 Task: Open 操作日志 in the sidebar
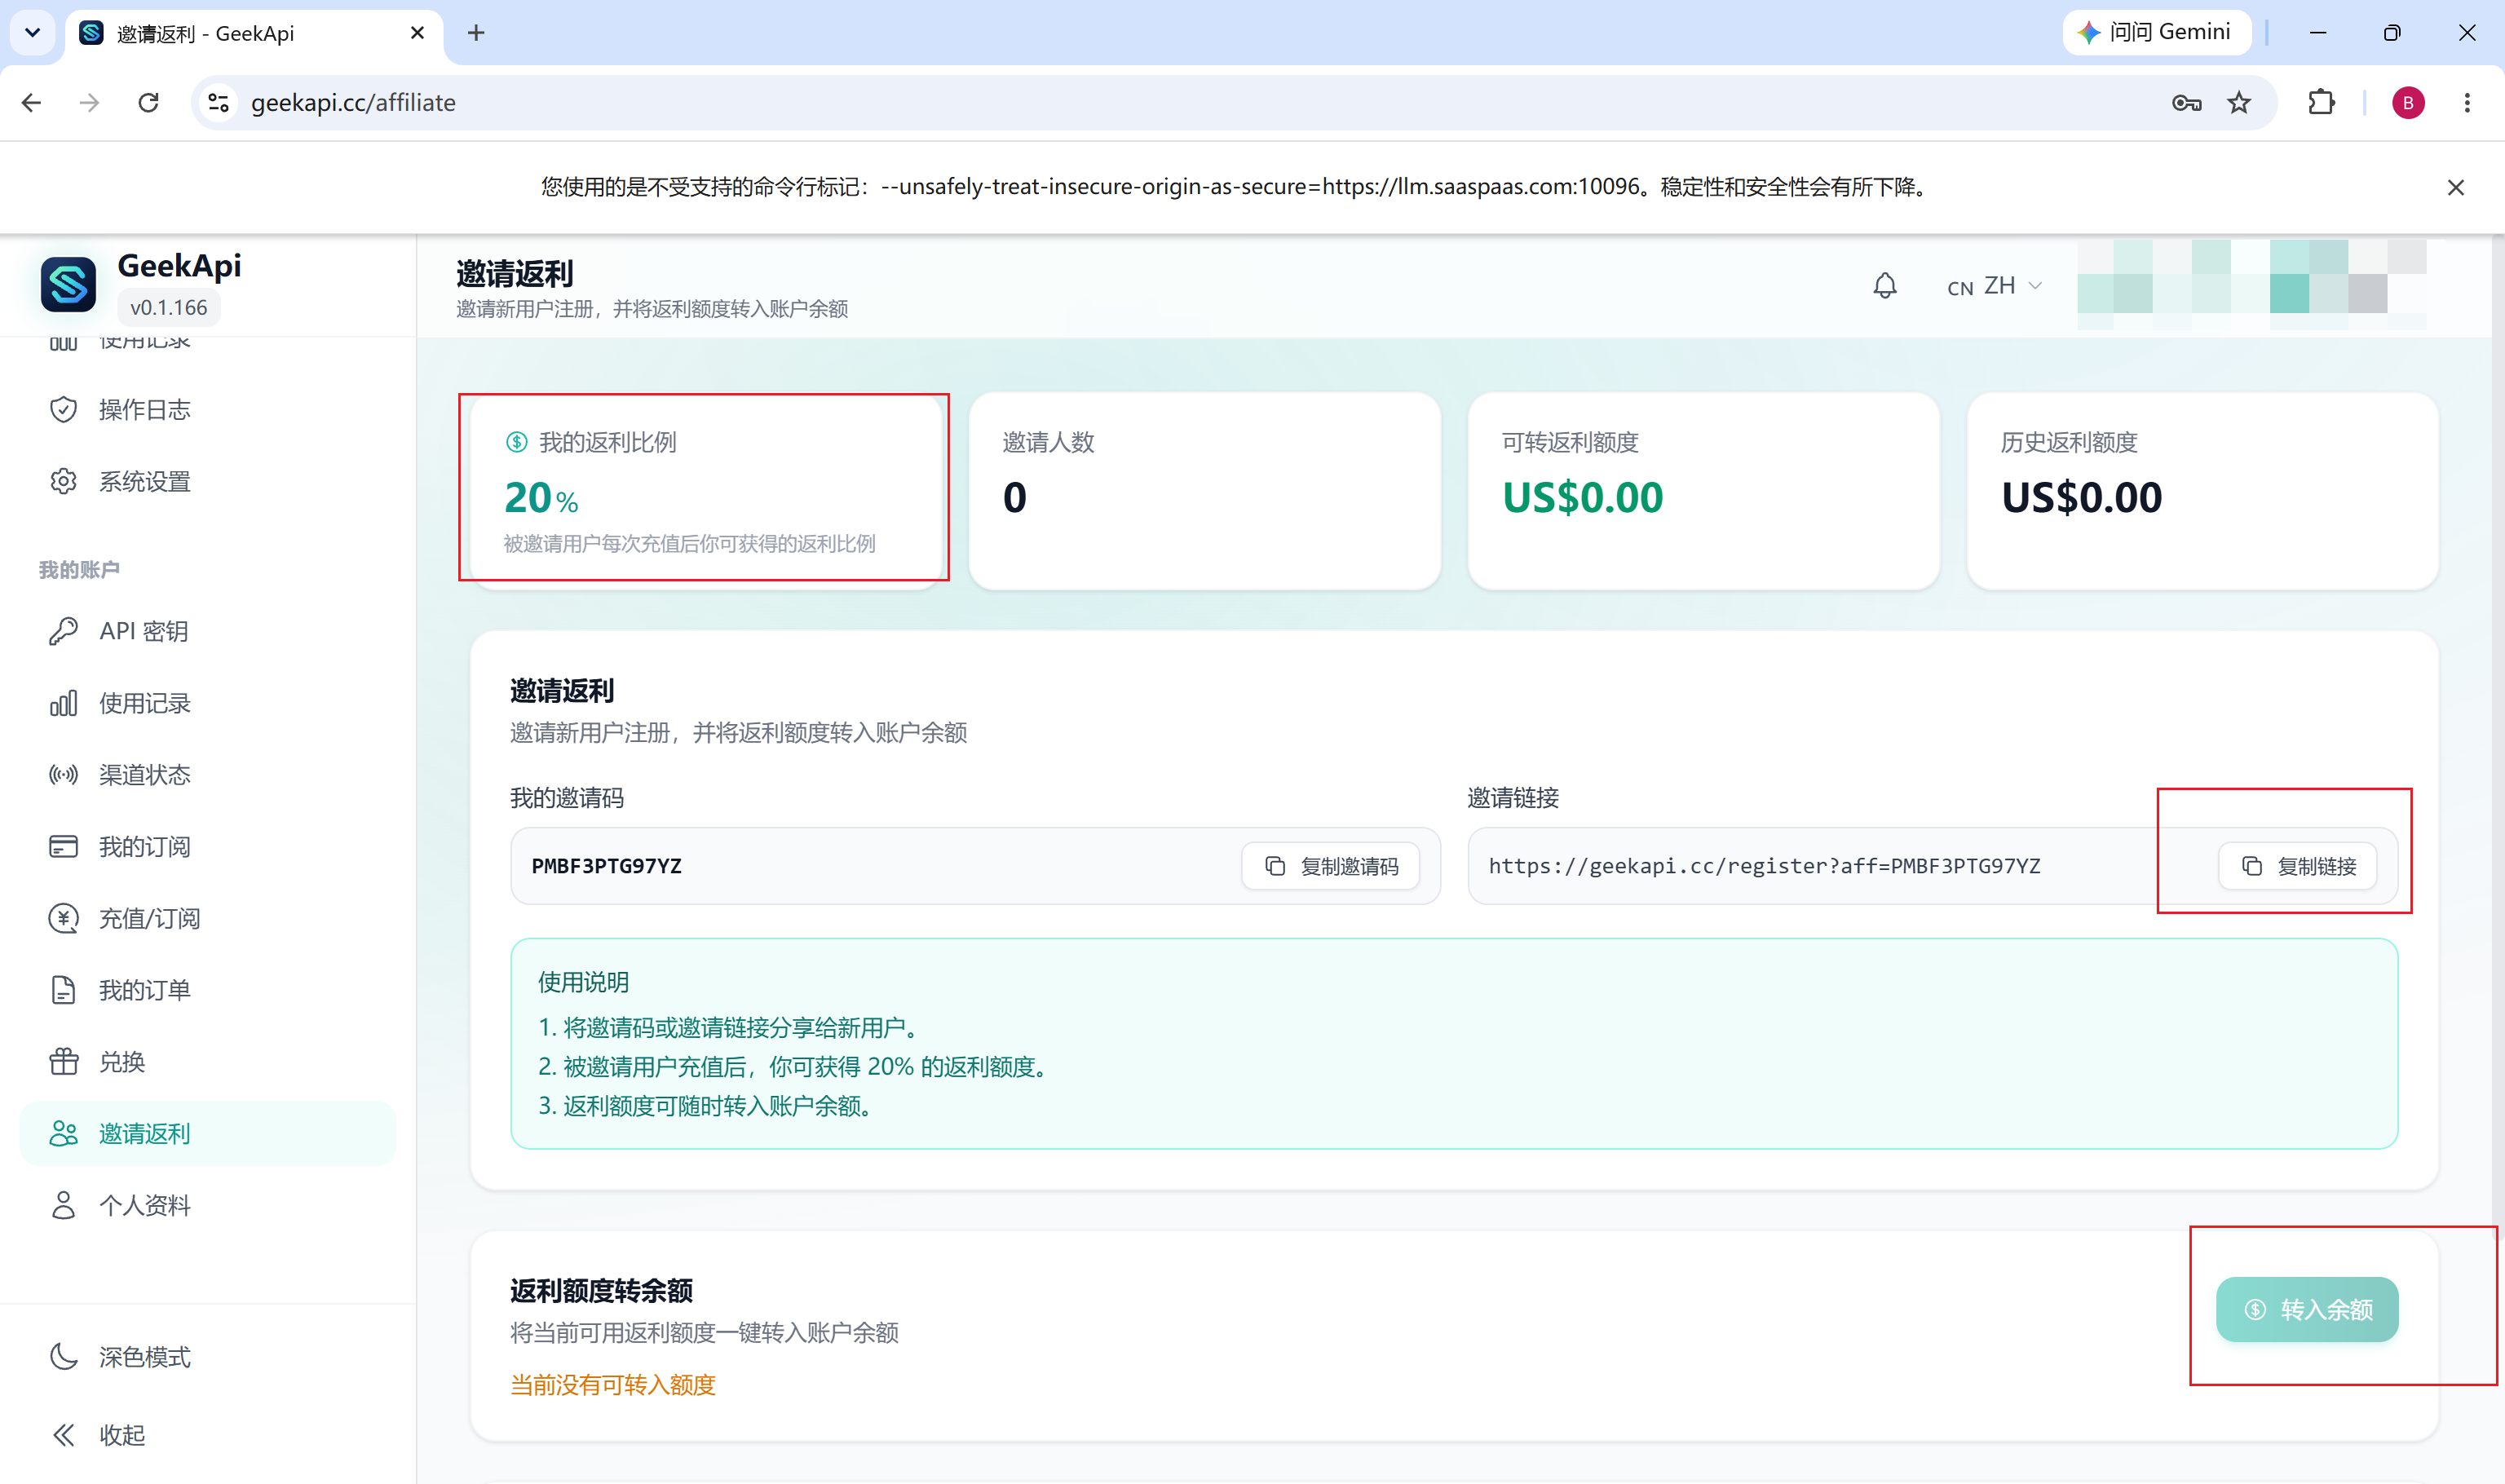[208, 409]
